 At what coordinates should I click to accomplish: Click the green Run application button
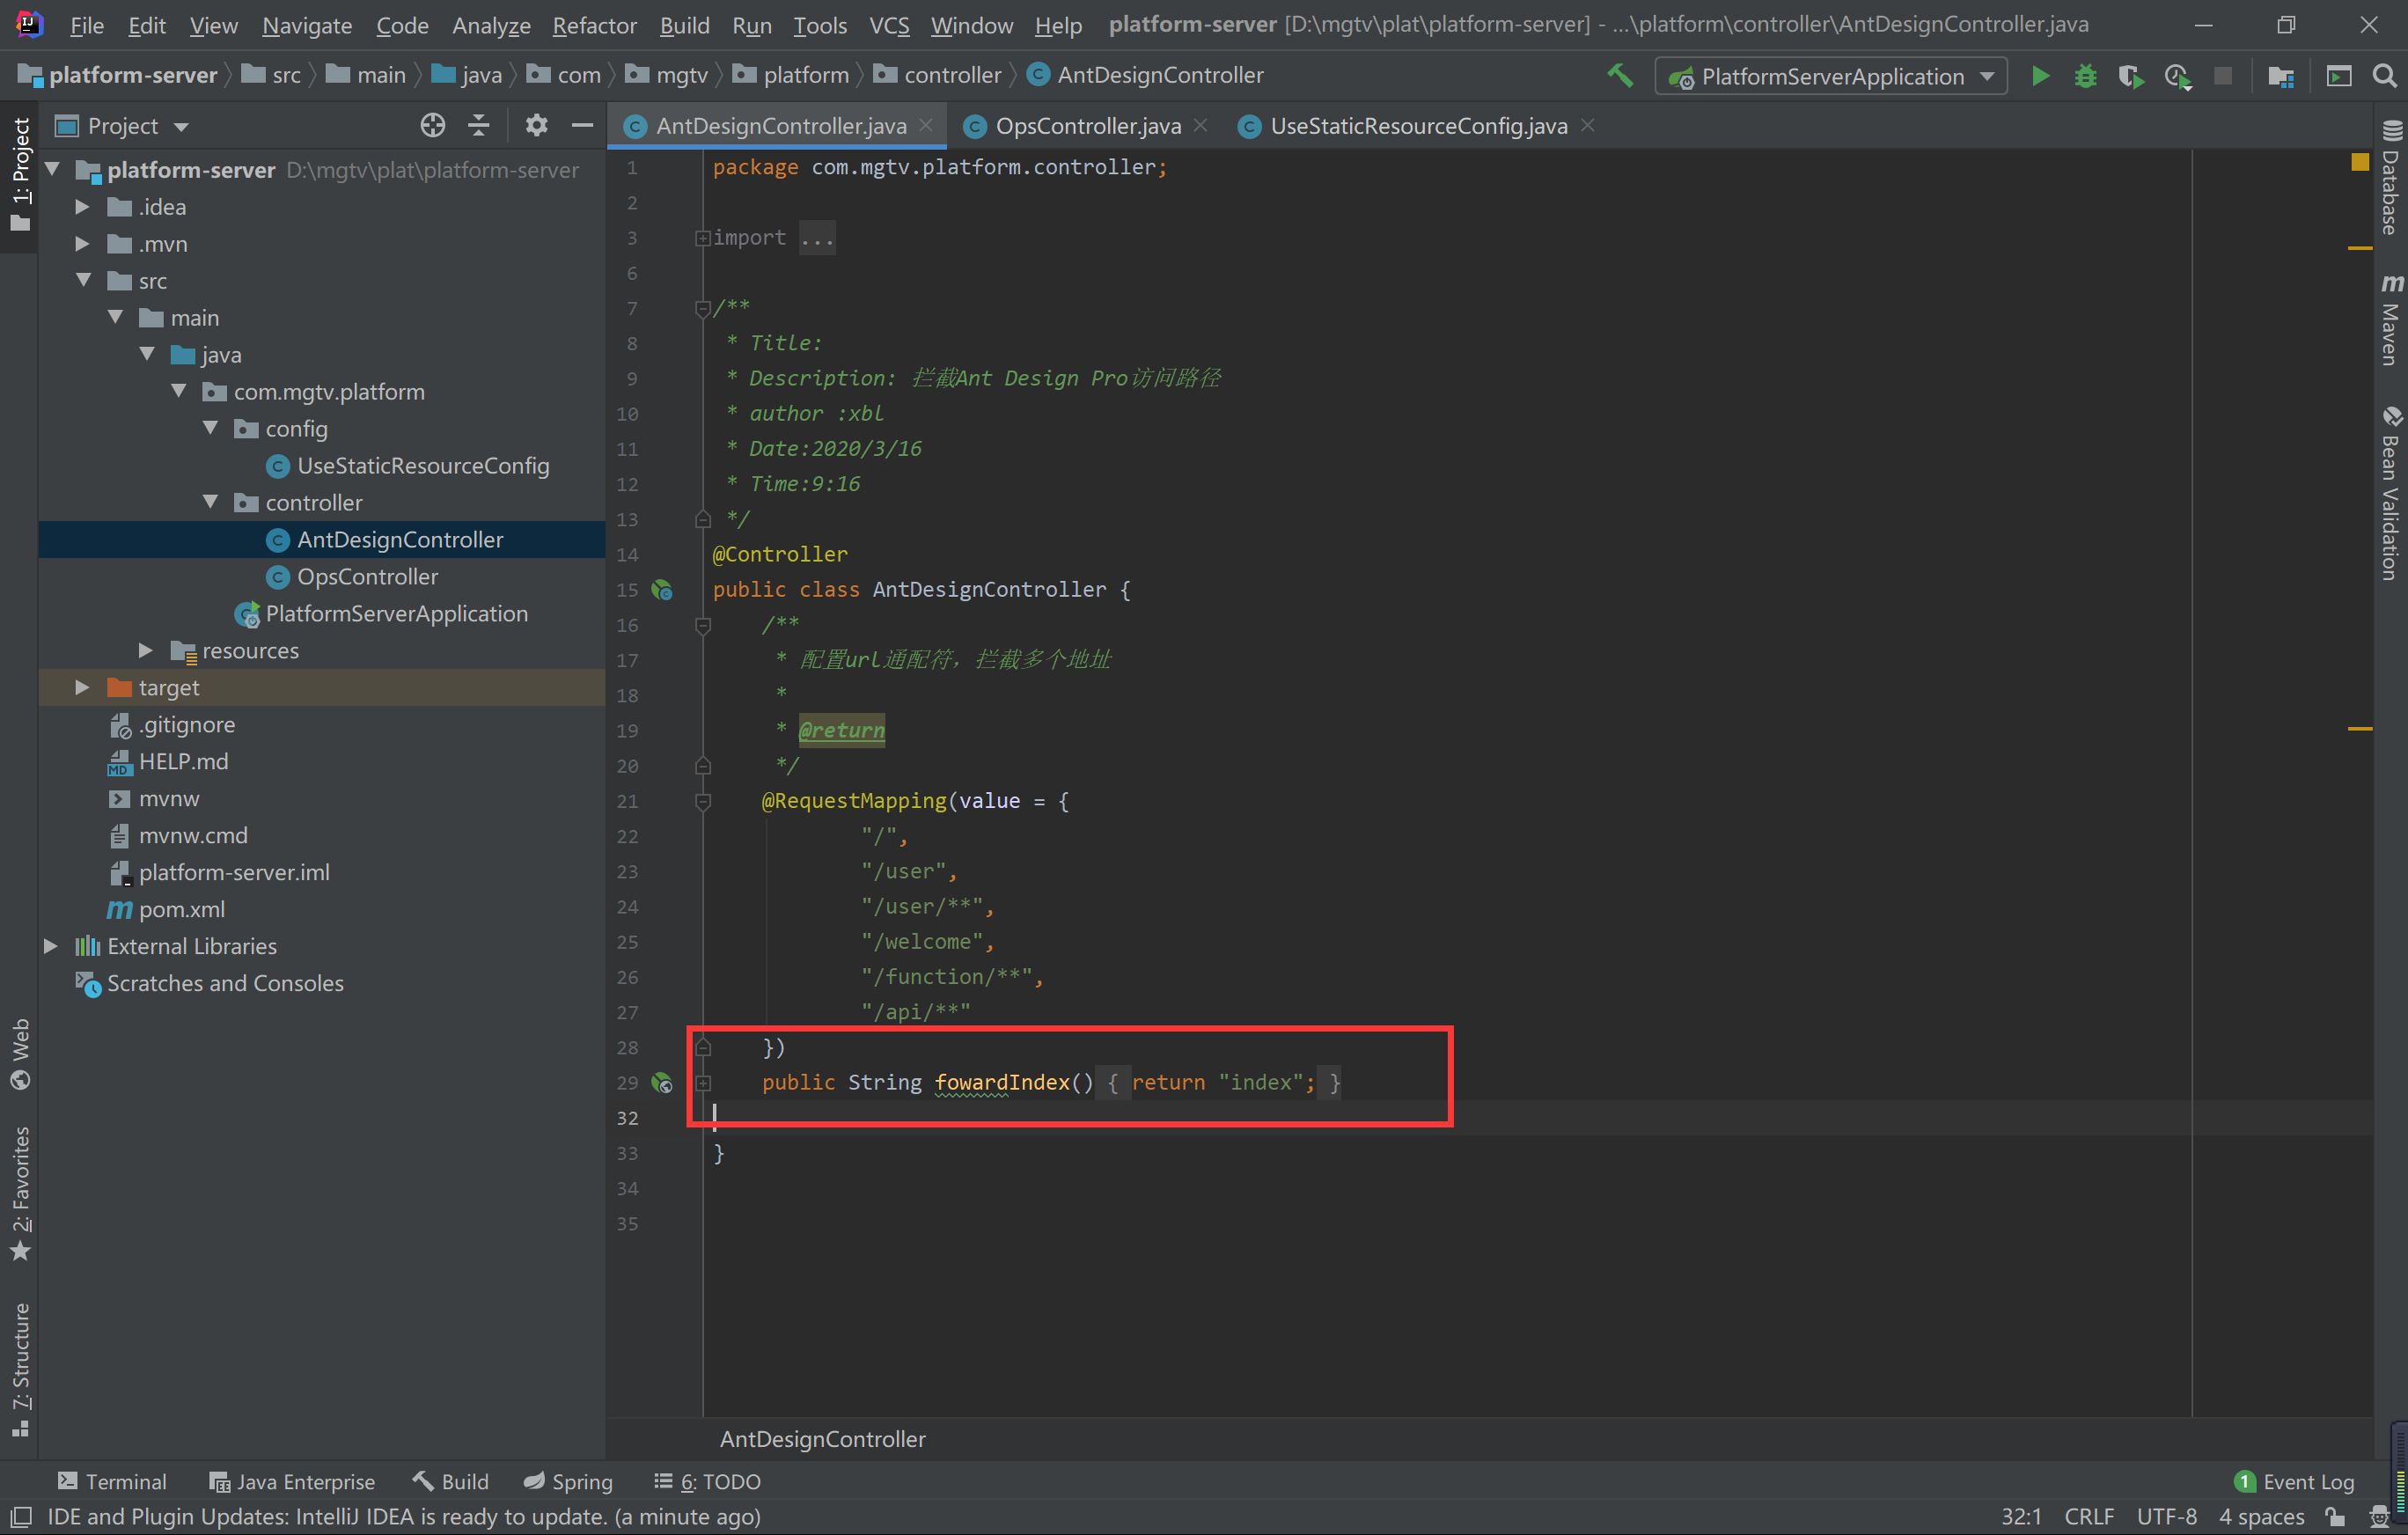(2040, 76)
